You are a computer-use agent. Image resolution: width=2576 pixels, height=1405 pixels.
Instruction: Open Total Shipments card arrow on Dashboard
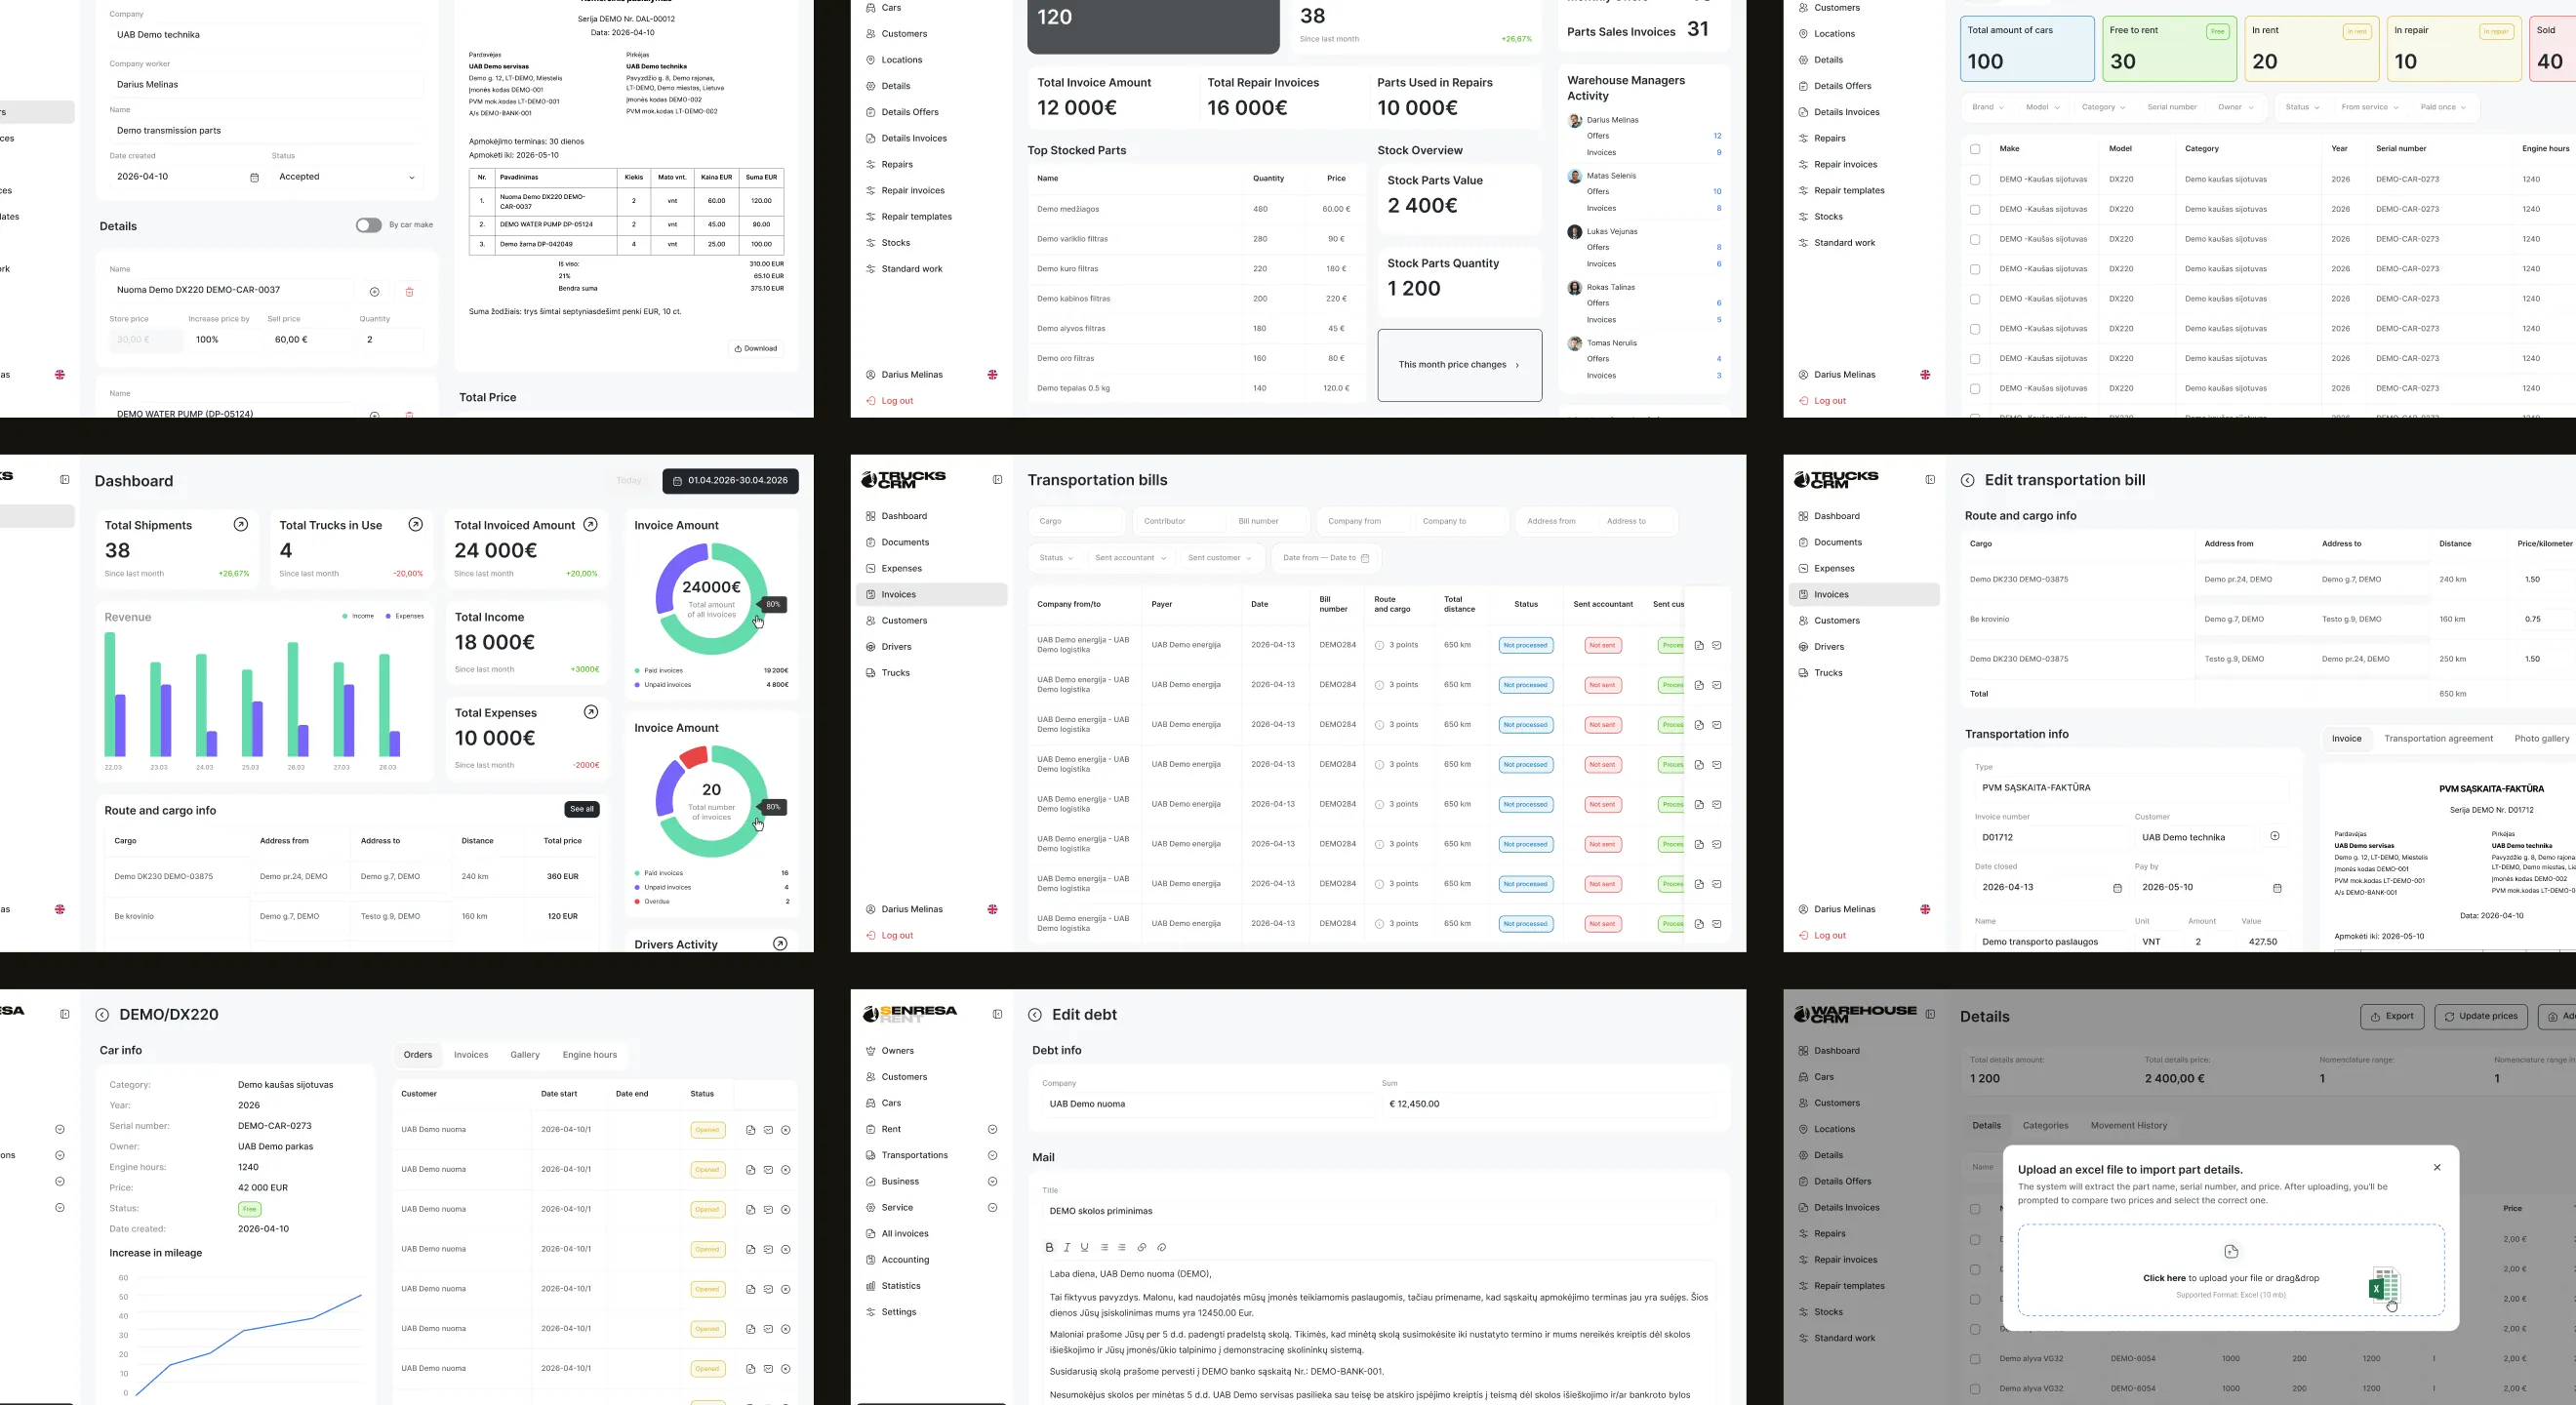[x=241, y=525]
